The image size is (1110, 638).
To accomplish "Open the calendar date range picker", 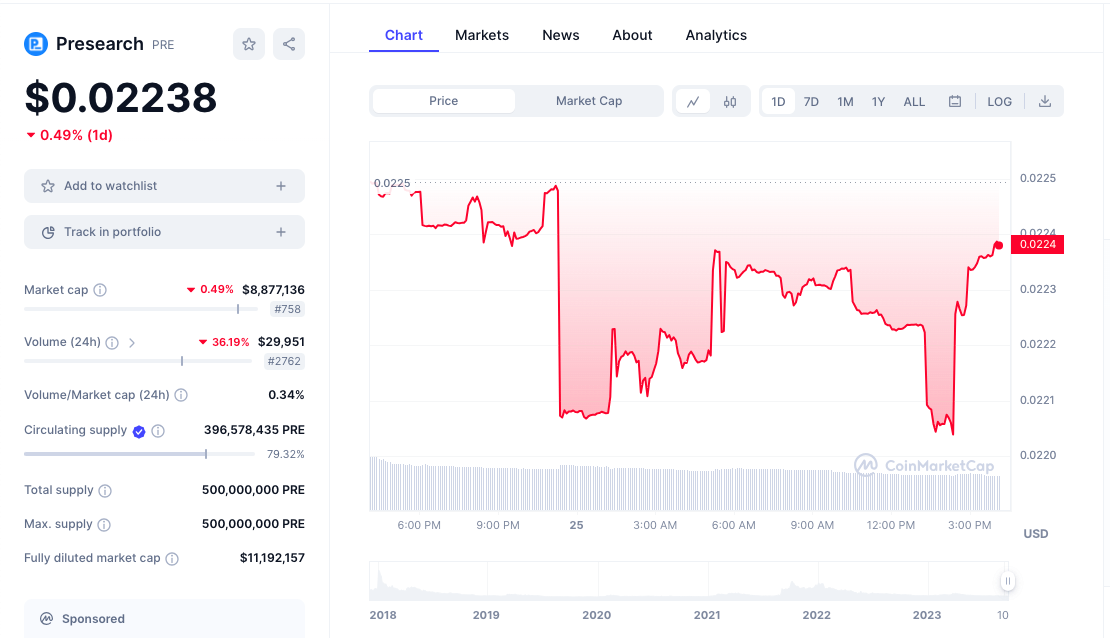I will point(955,101).
